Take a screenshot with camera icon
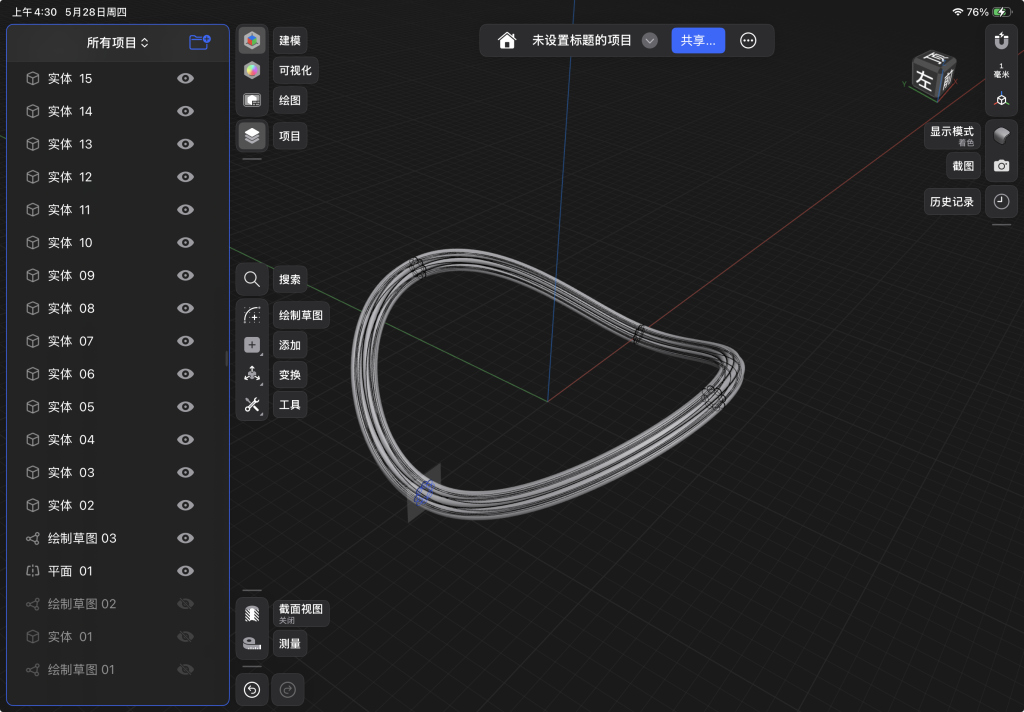This screenshot has height=712, width=1024. (1001, 166)
